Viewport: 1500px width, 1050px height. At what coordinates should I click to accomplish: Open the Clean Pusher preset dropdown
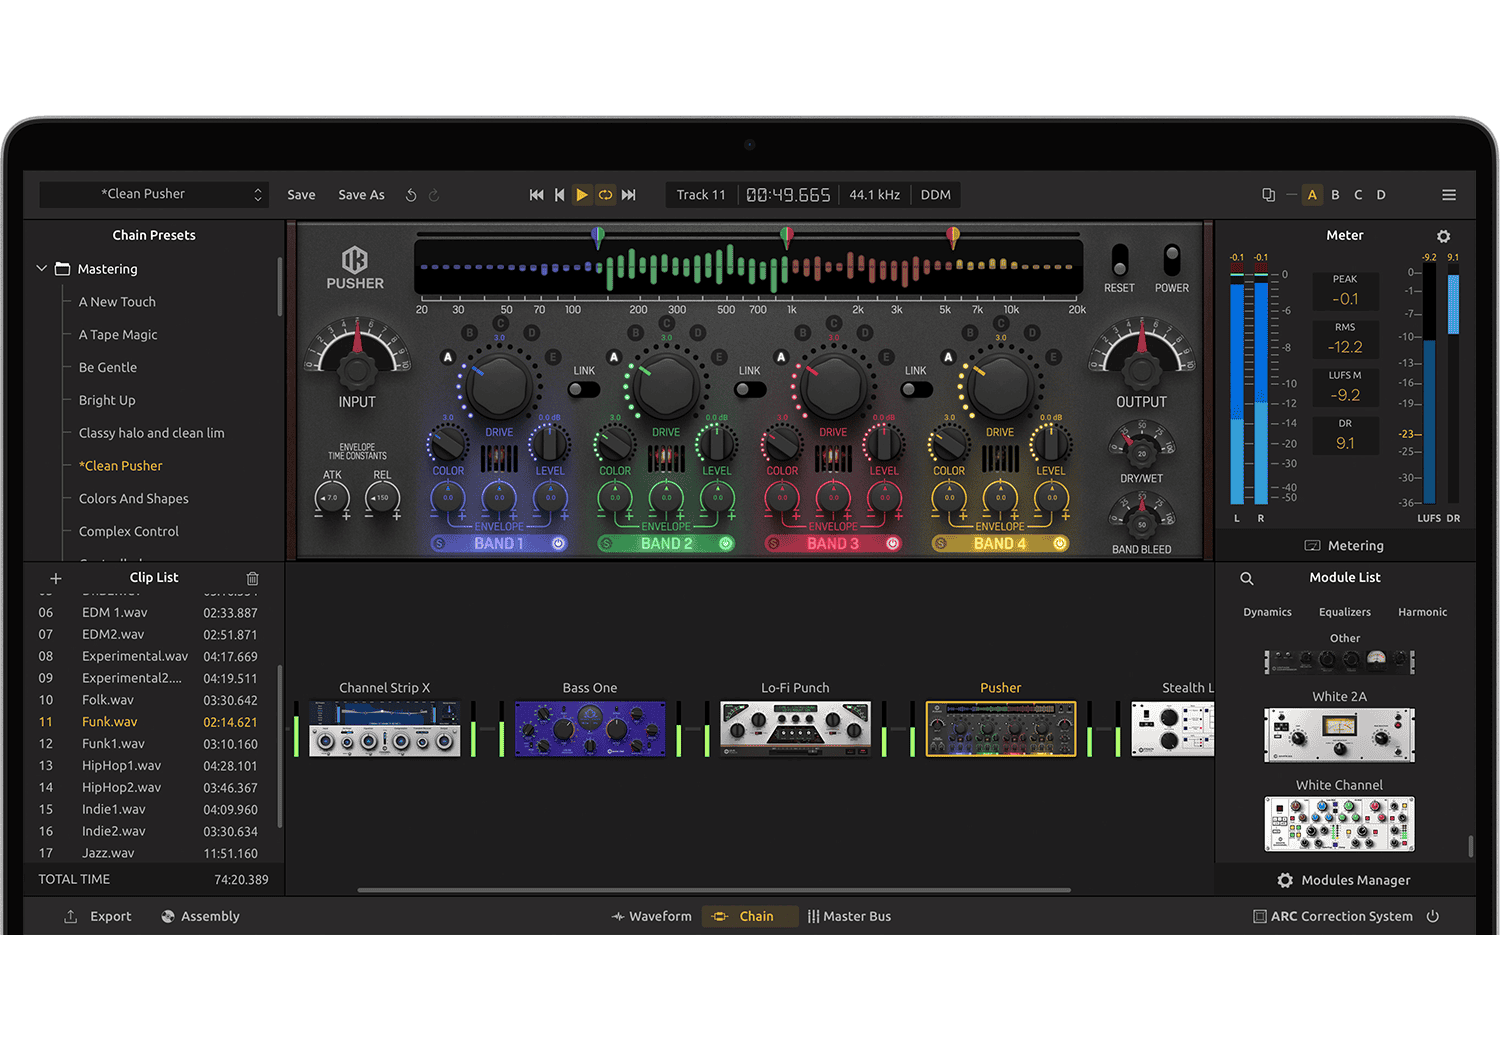click(x=154, y=194)
